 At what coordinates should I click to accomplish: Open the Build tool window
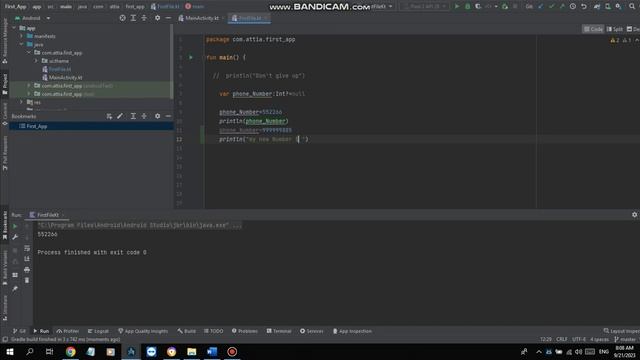pos(187,331)
